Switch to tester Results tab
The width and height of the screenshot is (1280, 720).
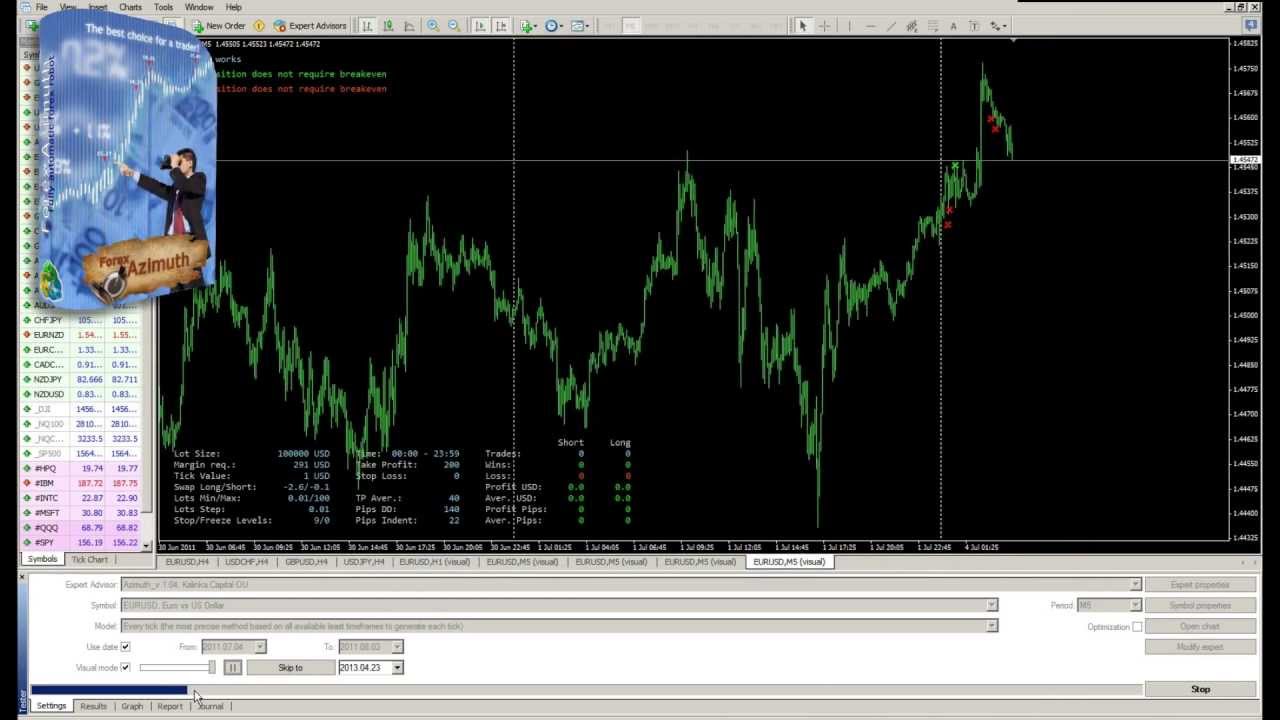click(93, 706)
